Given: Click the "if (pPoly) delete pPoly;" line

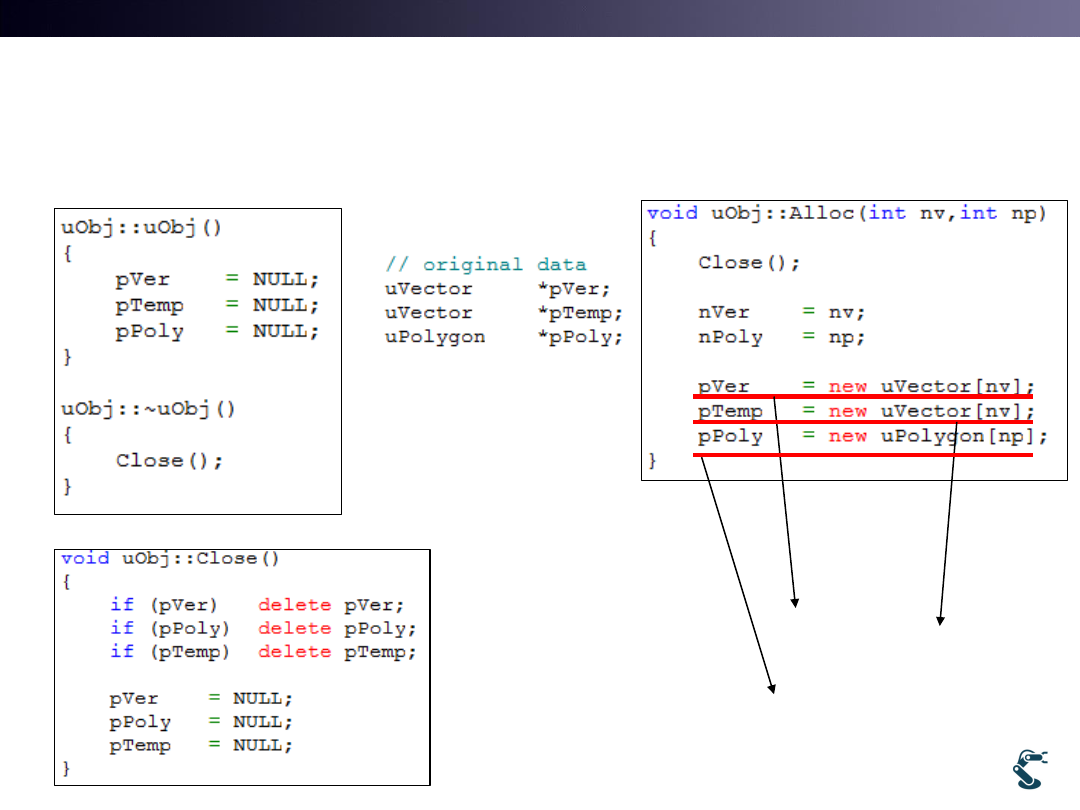Looking at the screenshot, I should pyautogui.click(x=262, y=628).
